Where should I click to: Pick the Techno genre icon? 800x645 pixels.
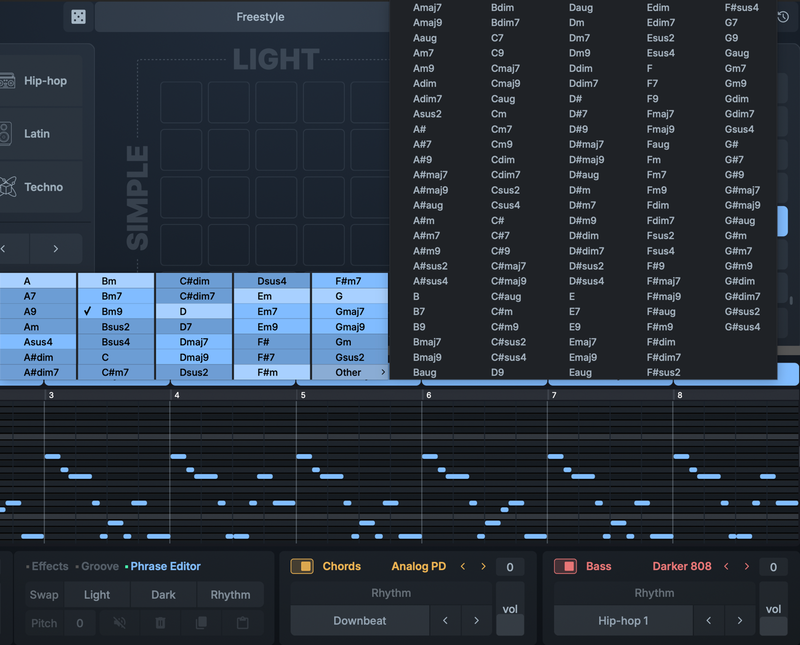tap(7, 187)
